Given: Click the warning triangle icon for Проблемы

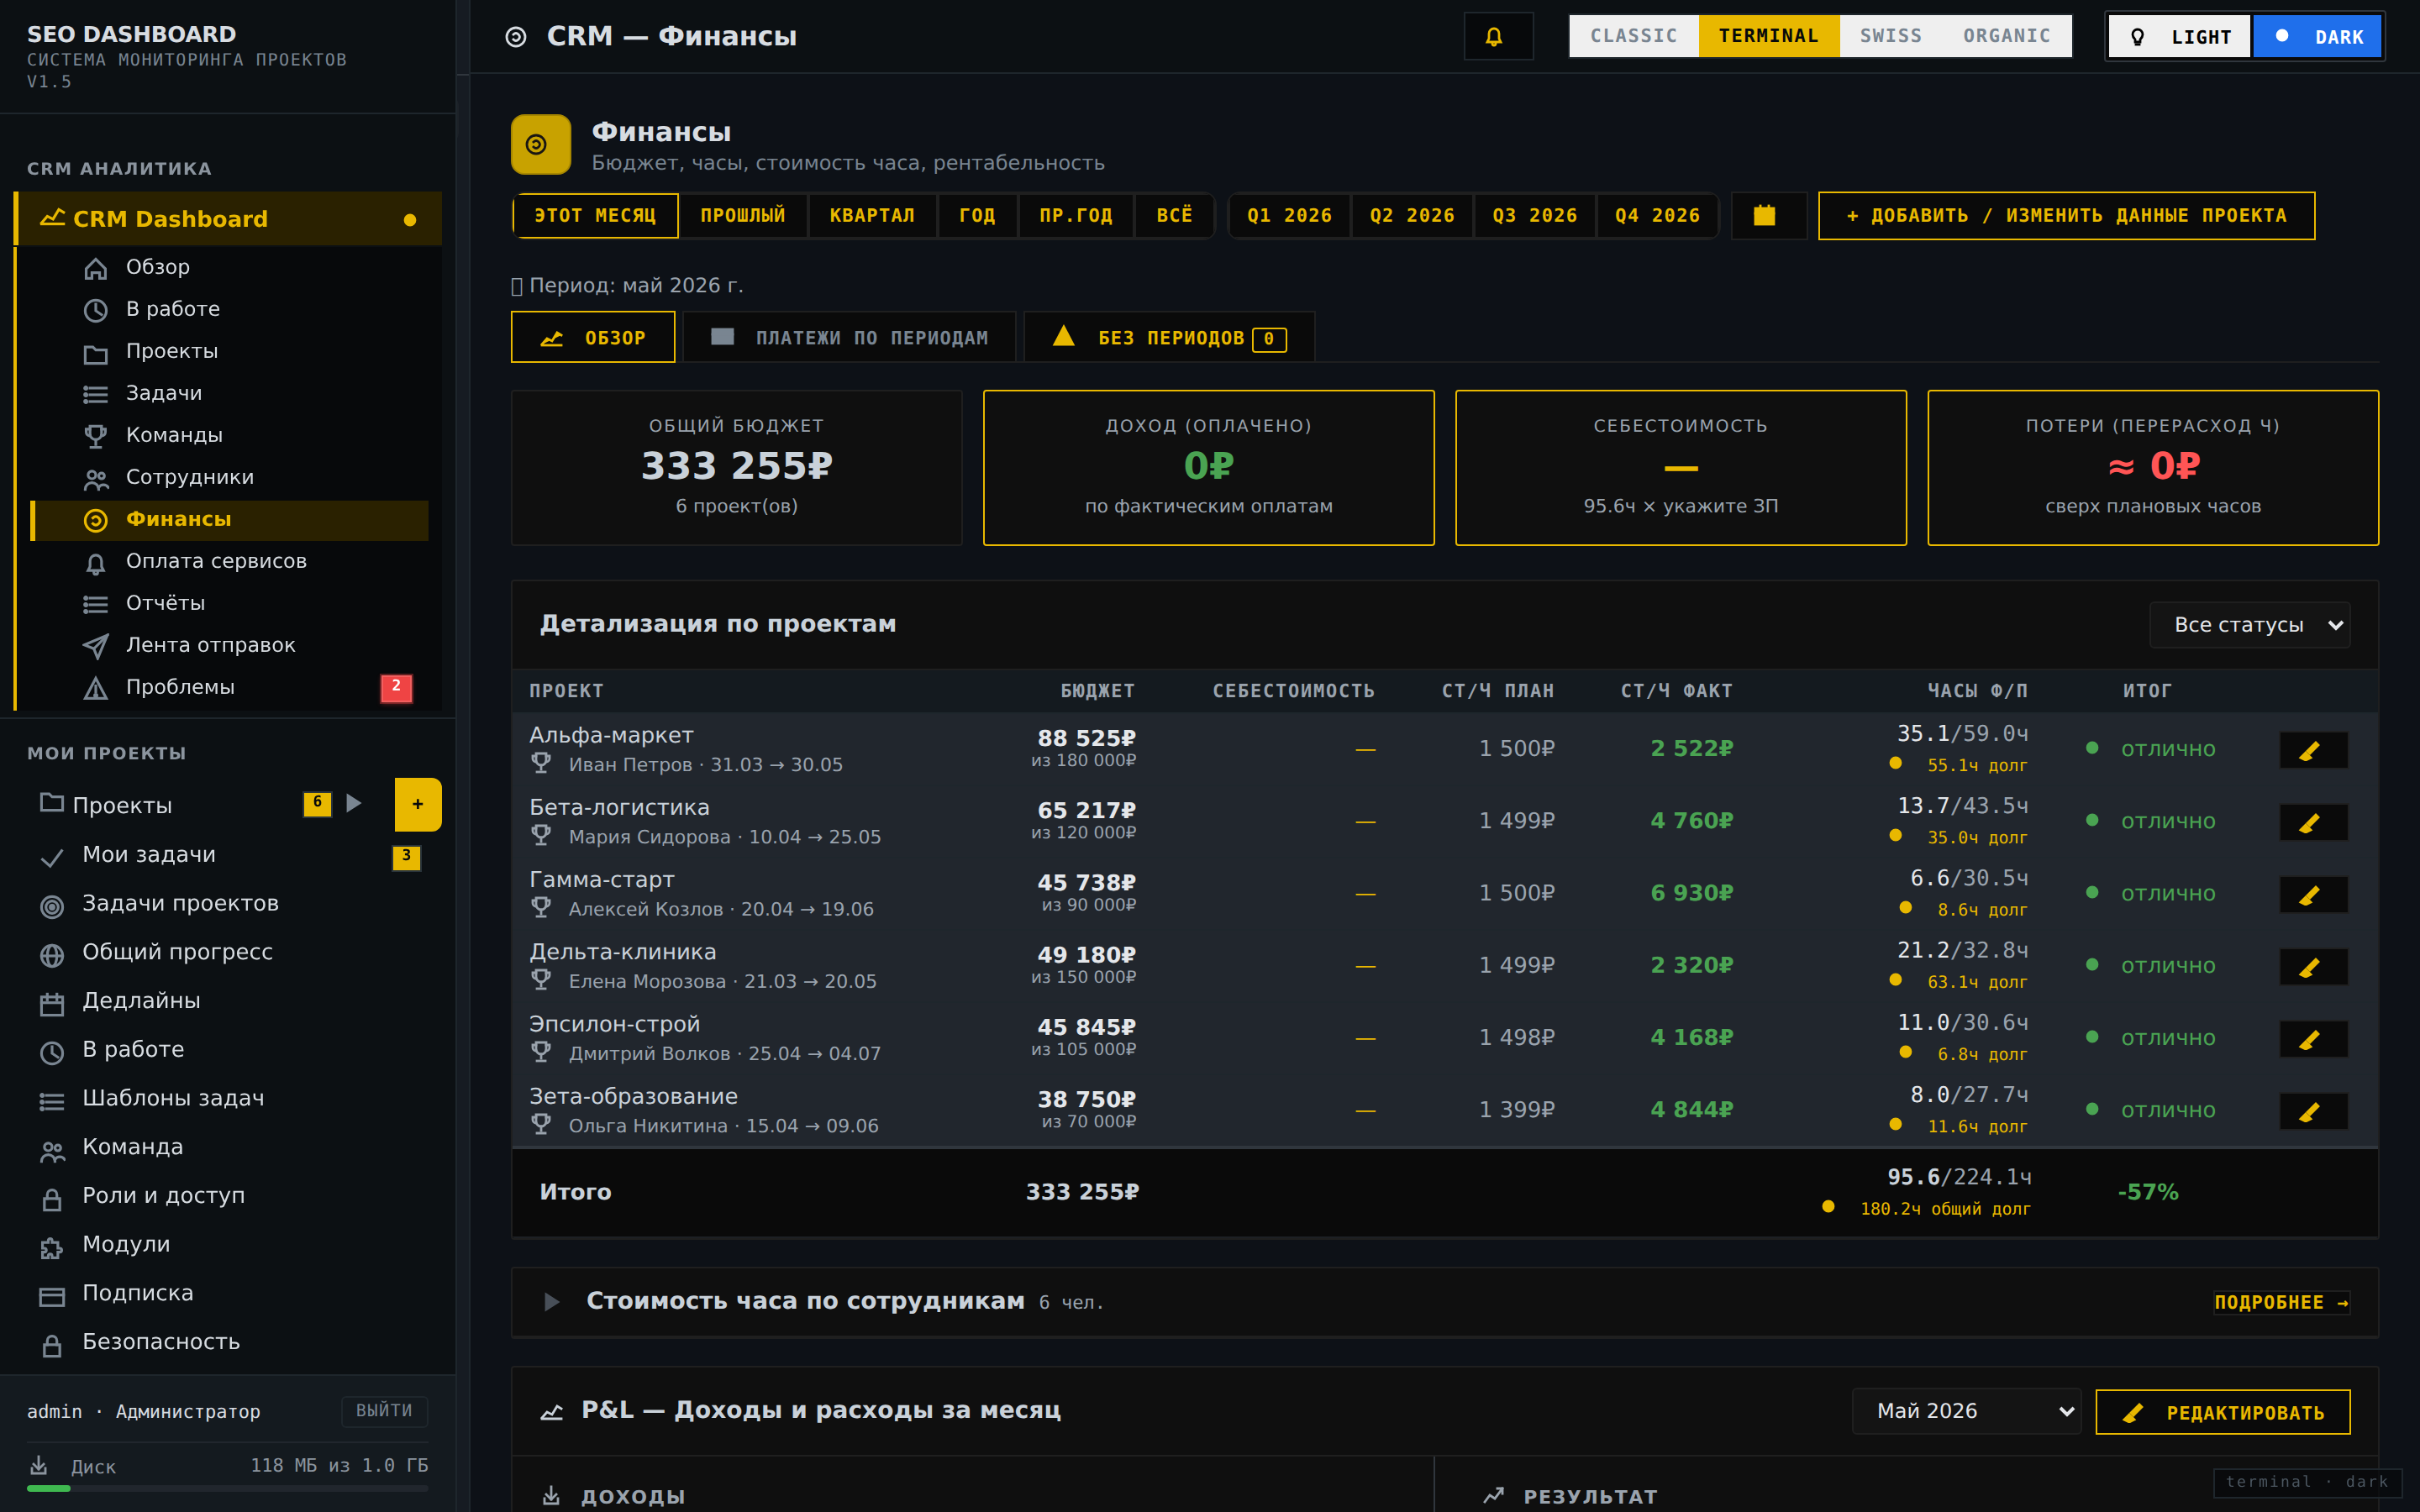Looking at the screenshot, I should click(x=95, y=688).
